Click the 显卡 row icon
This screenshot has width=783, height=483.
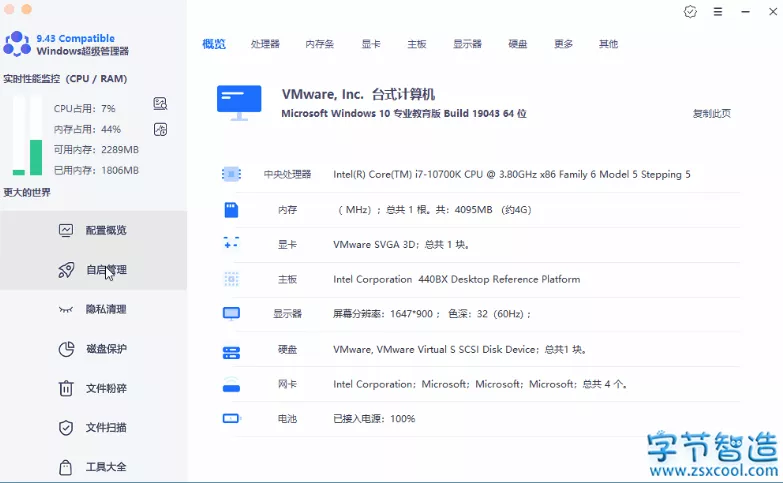[x=231, y=244]
